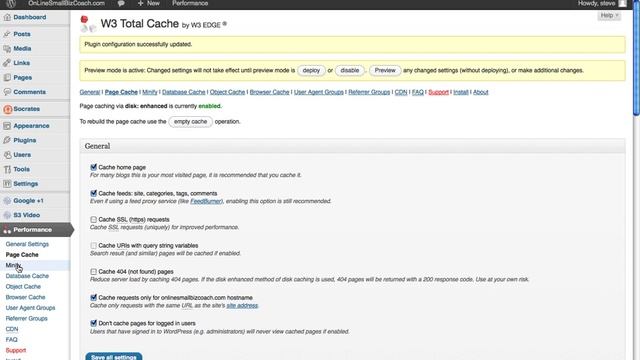Enable Cache SSL (https) requests
The width and height of the screenshot is (640, 360).
click(x=93, y=220)
